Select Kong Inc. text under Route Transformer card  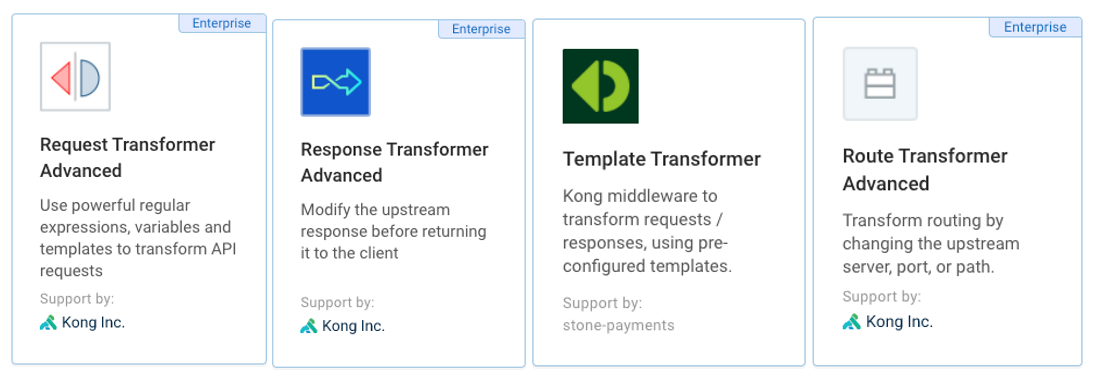click(x=899, y=321)
